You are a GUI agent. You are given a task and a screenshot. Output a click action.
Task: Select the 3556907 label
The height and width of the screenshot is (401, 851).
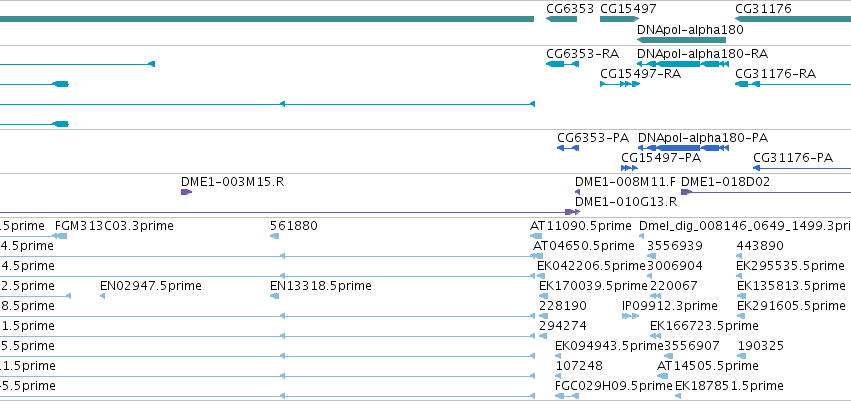[x=692, y=346]
